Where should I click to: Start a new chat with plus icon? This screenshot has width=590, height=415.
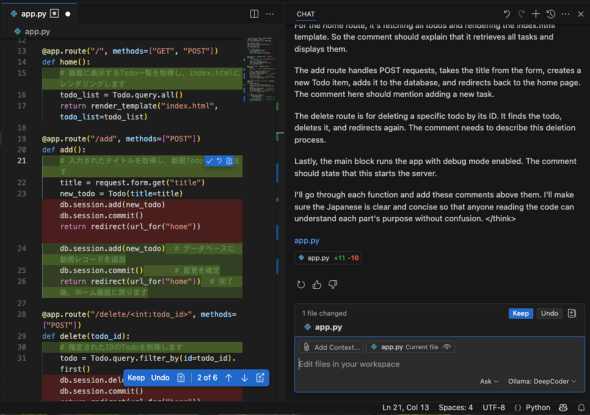tap(536, 14)
